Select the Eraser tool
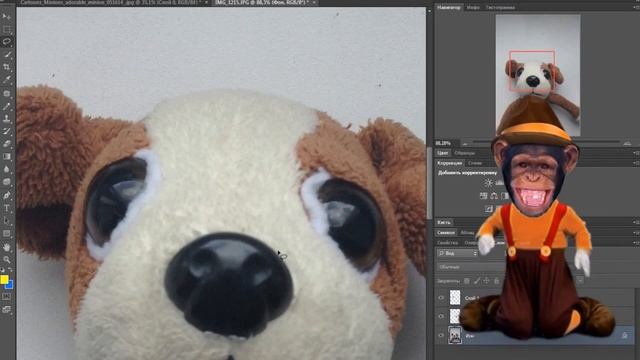Screen dimensions: 640x360 (x=7, y=144)
